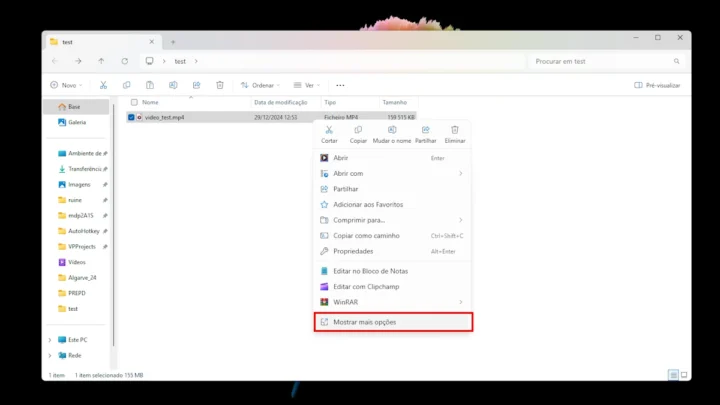This screenshot has height=405, width=720.
Task: Click toolbar paste clipboard icon
Action: tap(150, 85)
